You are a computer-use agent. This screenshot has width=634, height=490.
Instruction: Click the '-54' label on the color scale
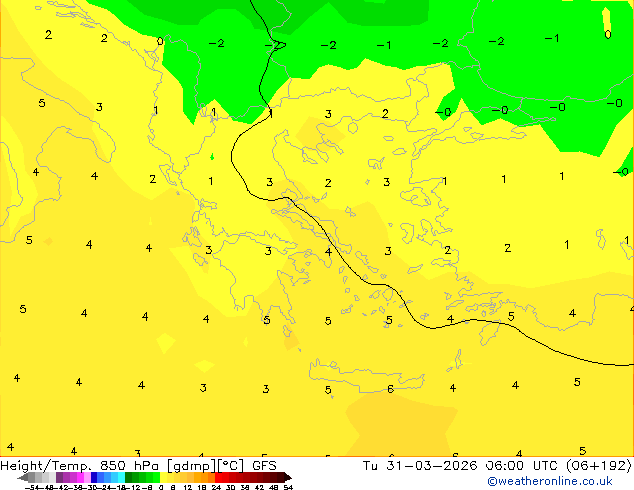pos(32,487)
